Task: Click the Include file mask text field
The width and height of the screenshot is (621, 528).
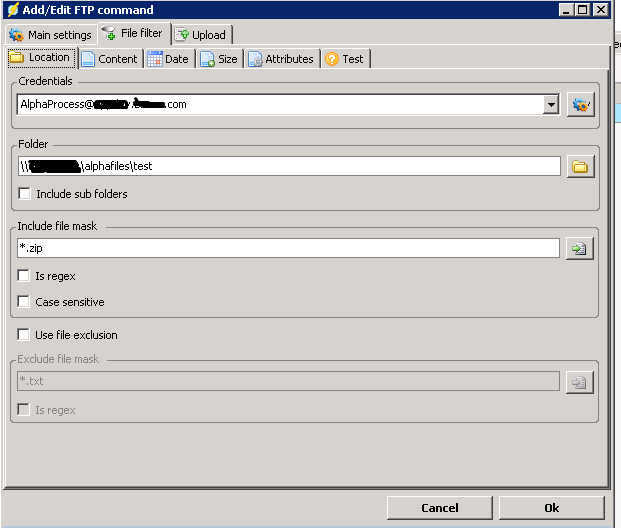Action: 288,248
